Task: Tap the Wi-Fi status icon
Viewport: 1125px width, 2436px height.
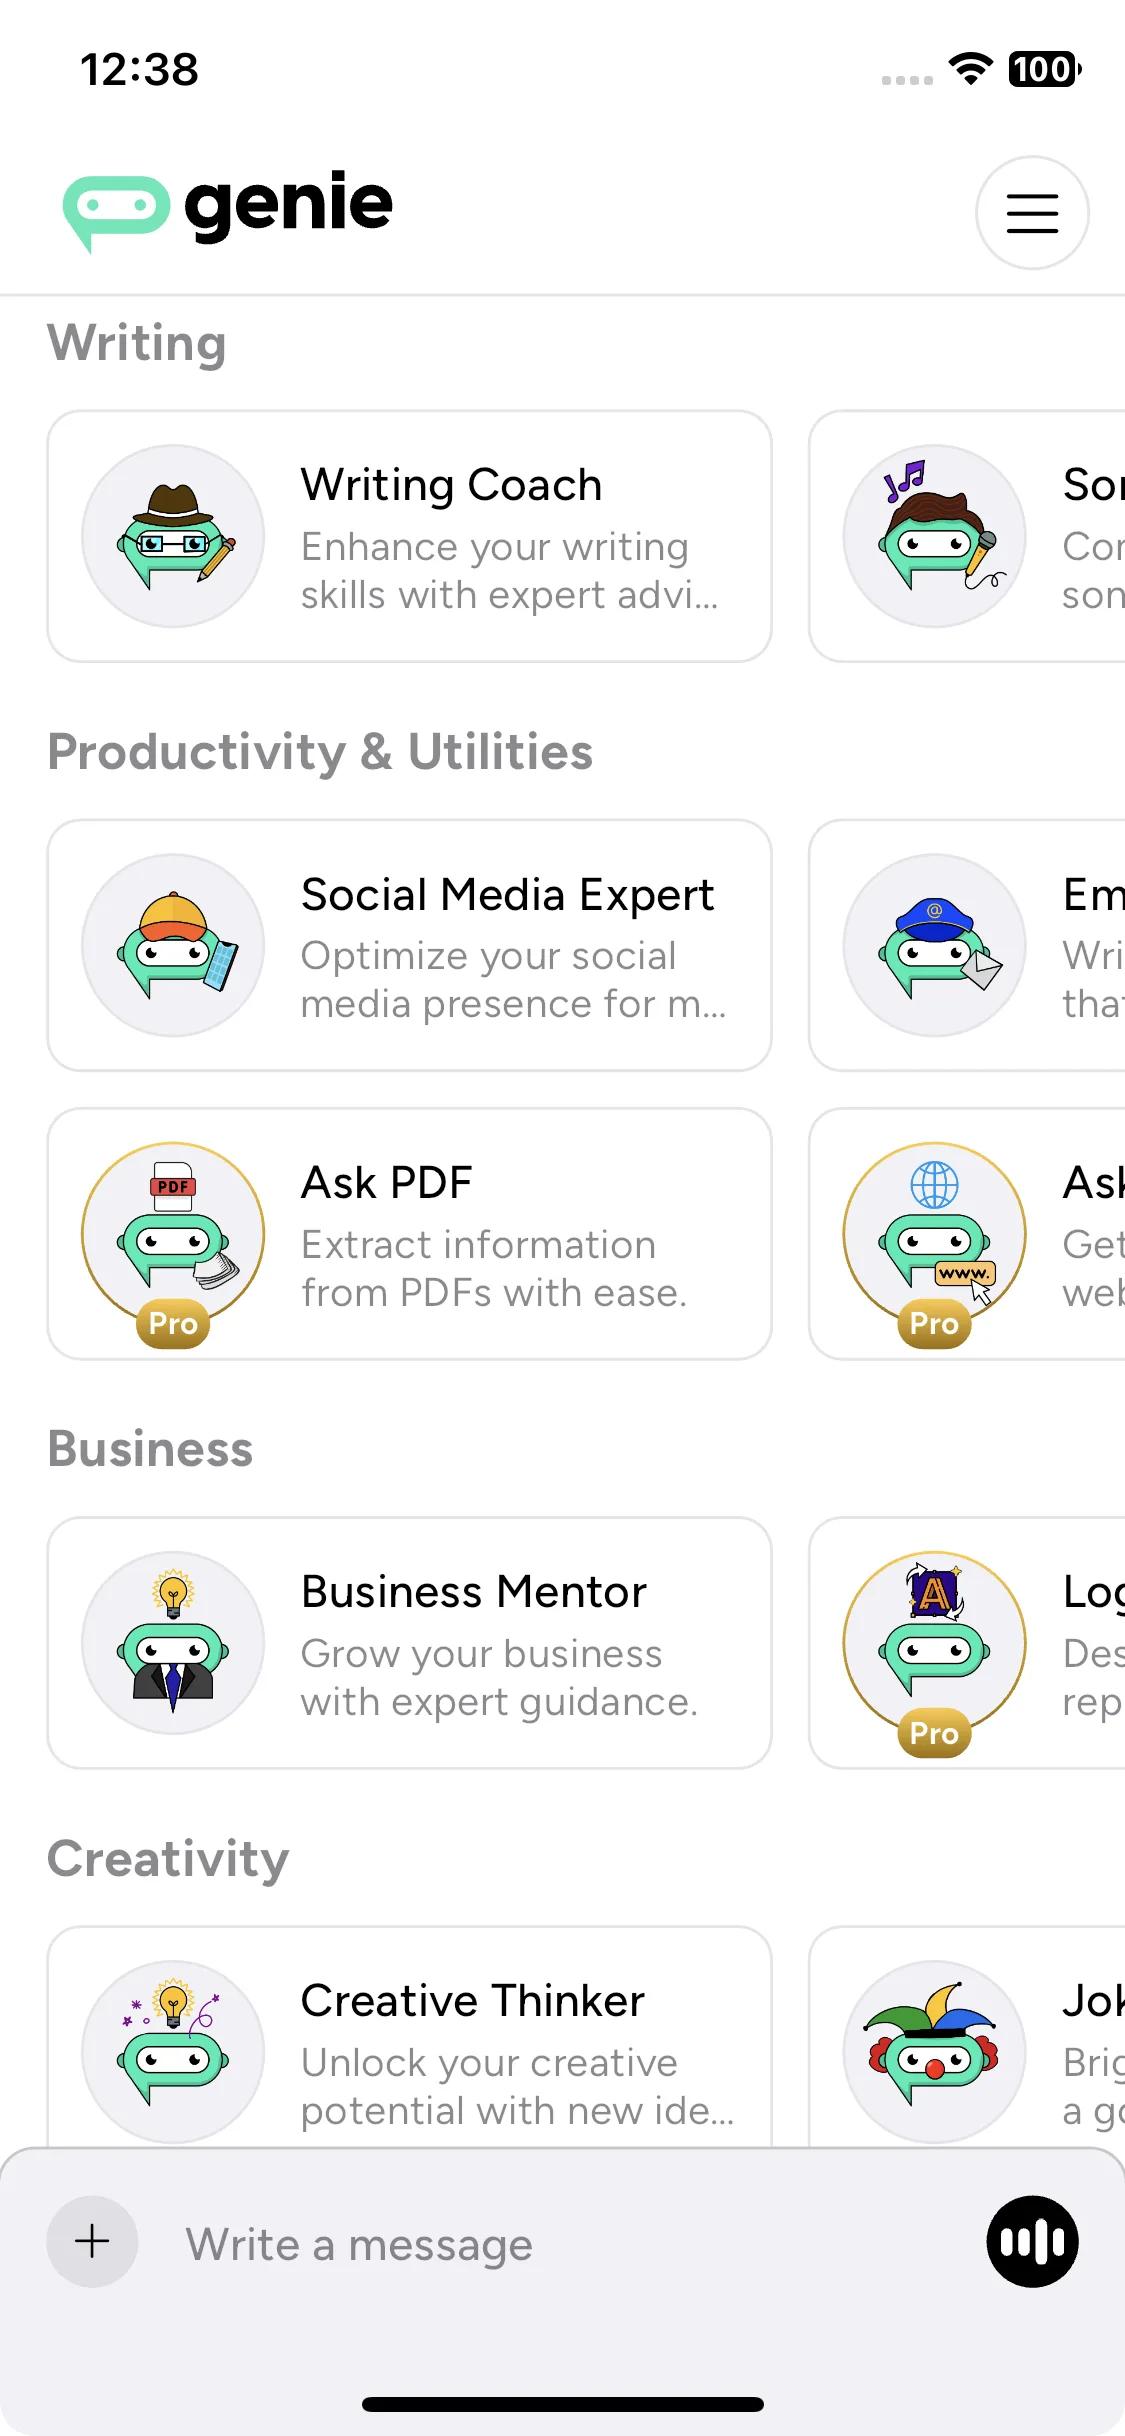Action: [x=970, y=69]
